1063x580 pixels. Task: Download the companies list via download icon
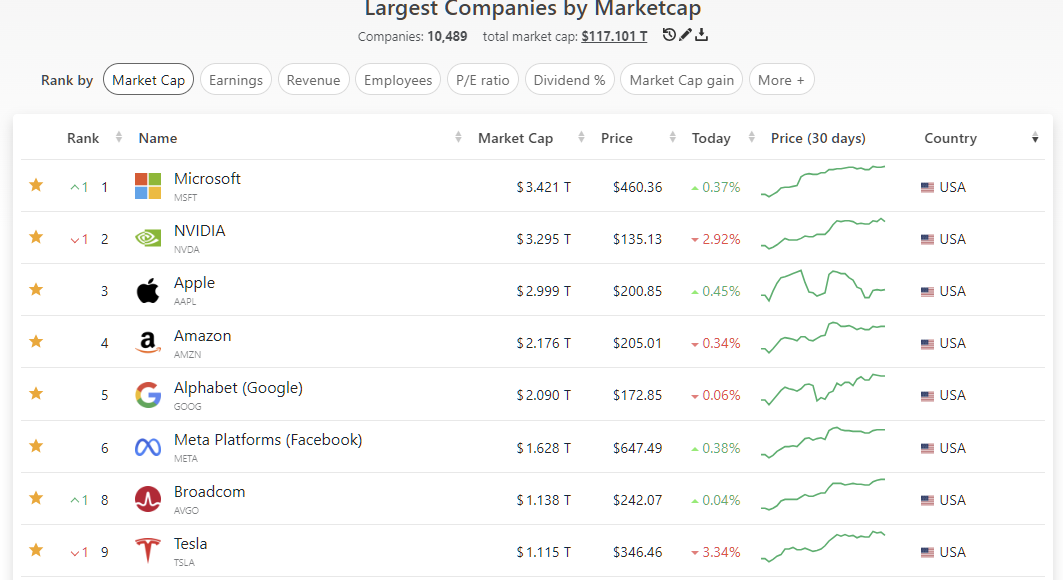point(701,34)
